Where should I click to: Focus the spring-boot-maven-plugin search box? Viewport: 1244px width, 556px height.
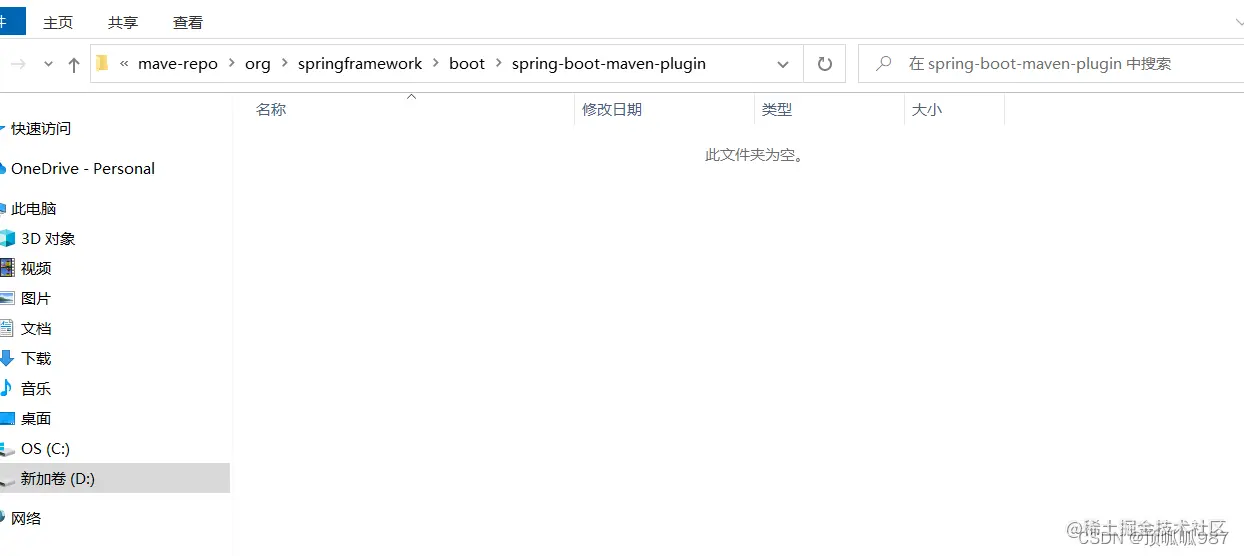click(1050, 64)
